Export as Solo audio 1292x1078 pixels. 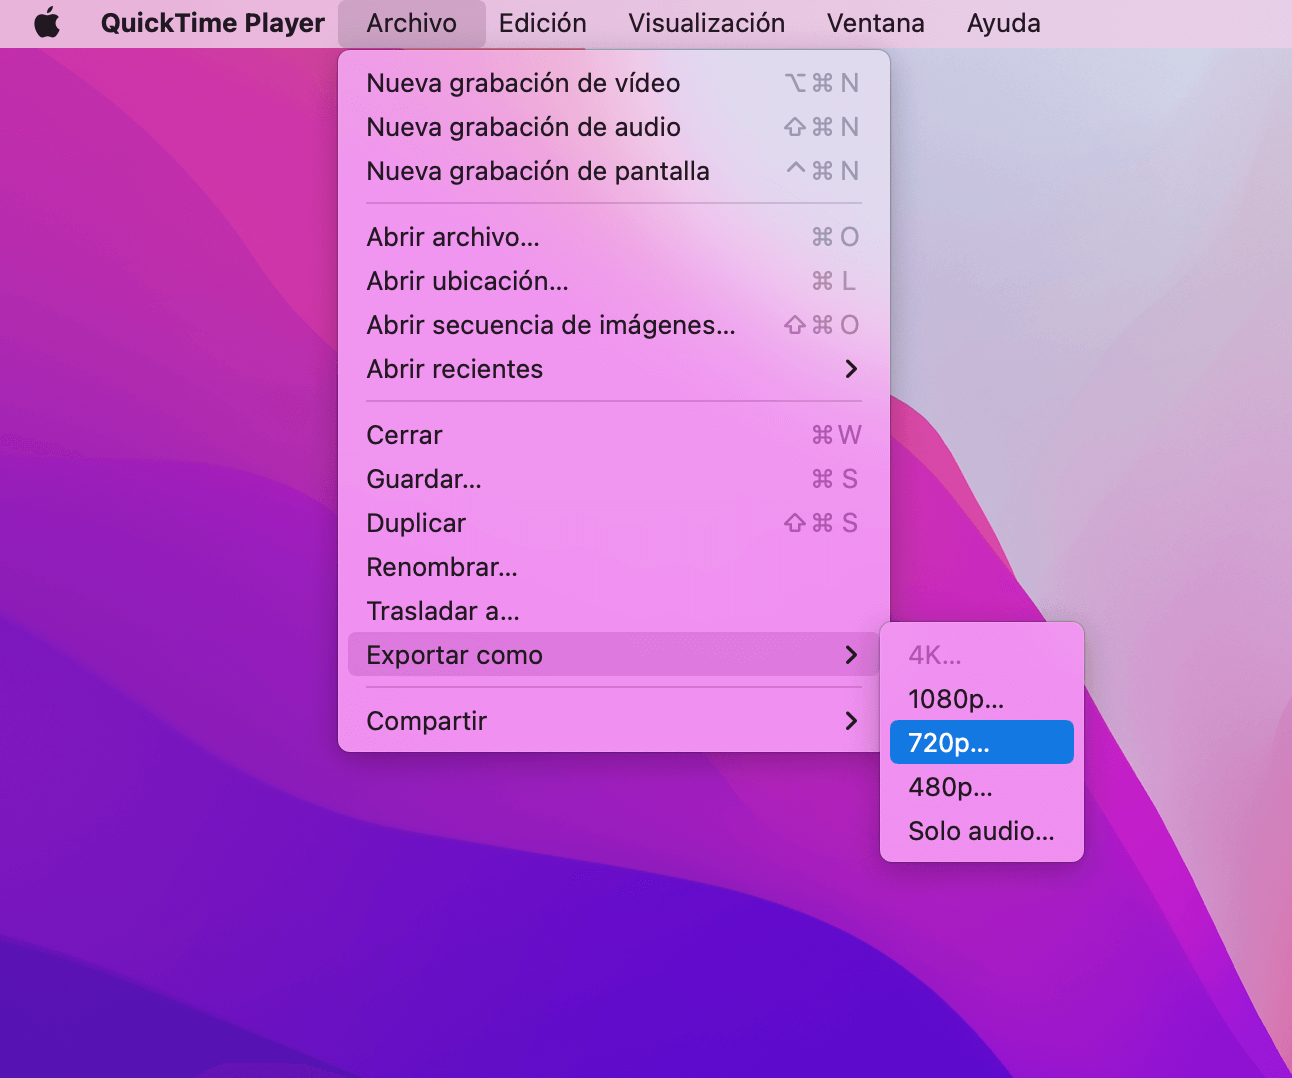click(x=980, y=831)
